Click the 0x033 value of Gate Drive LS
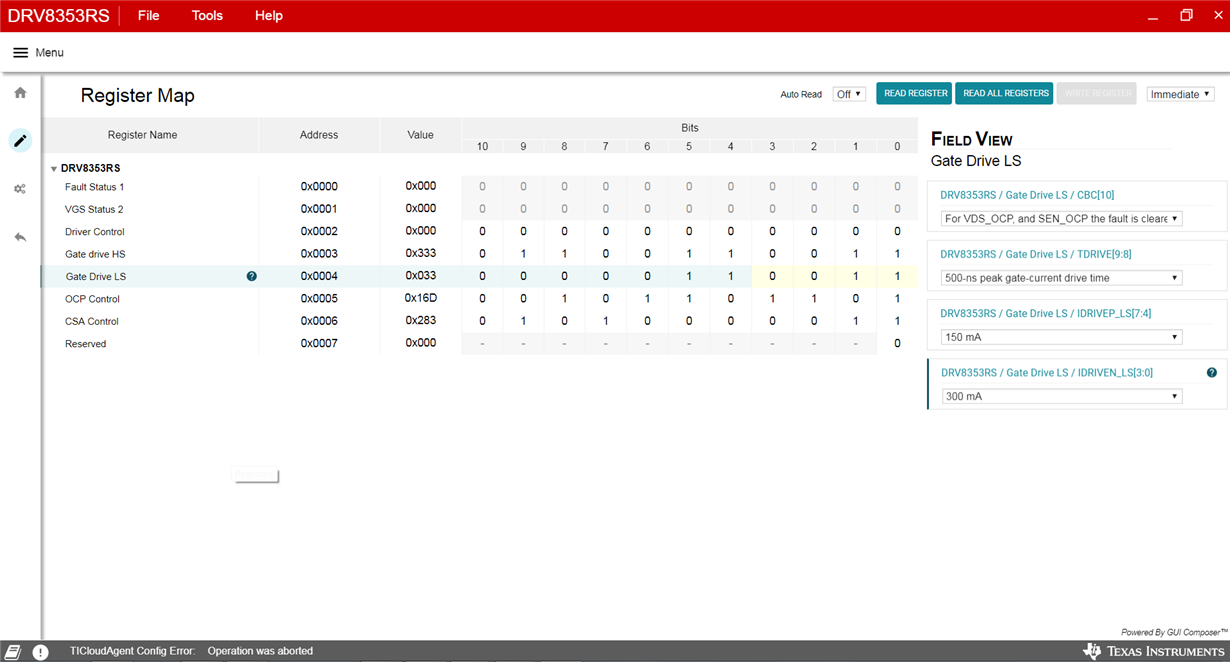Image resolution: width=1230 pixels, height=662 pixels. (421, 275)
